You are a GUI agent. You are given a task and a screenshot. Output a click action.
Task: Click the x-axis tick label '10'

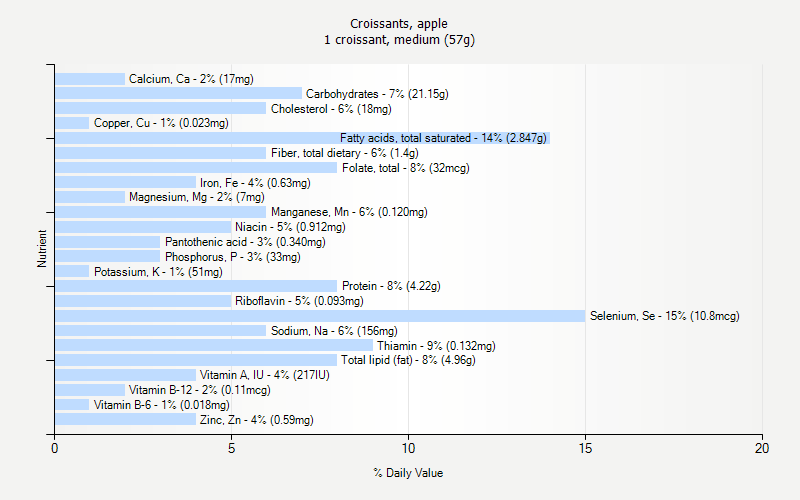pos(408,448)
